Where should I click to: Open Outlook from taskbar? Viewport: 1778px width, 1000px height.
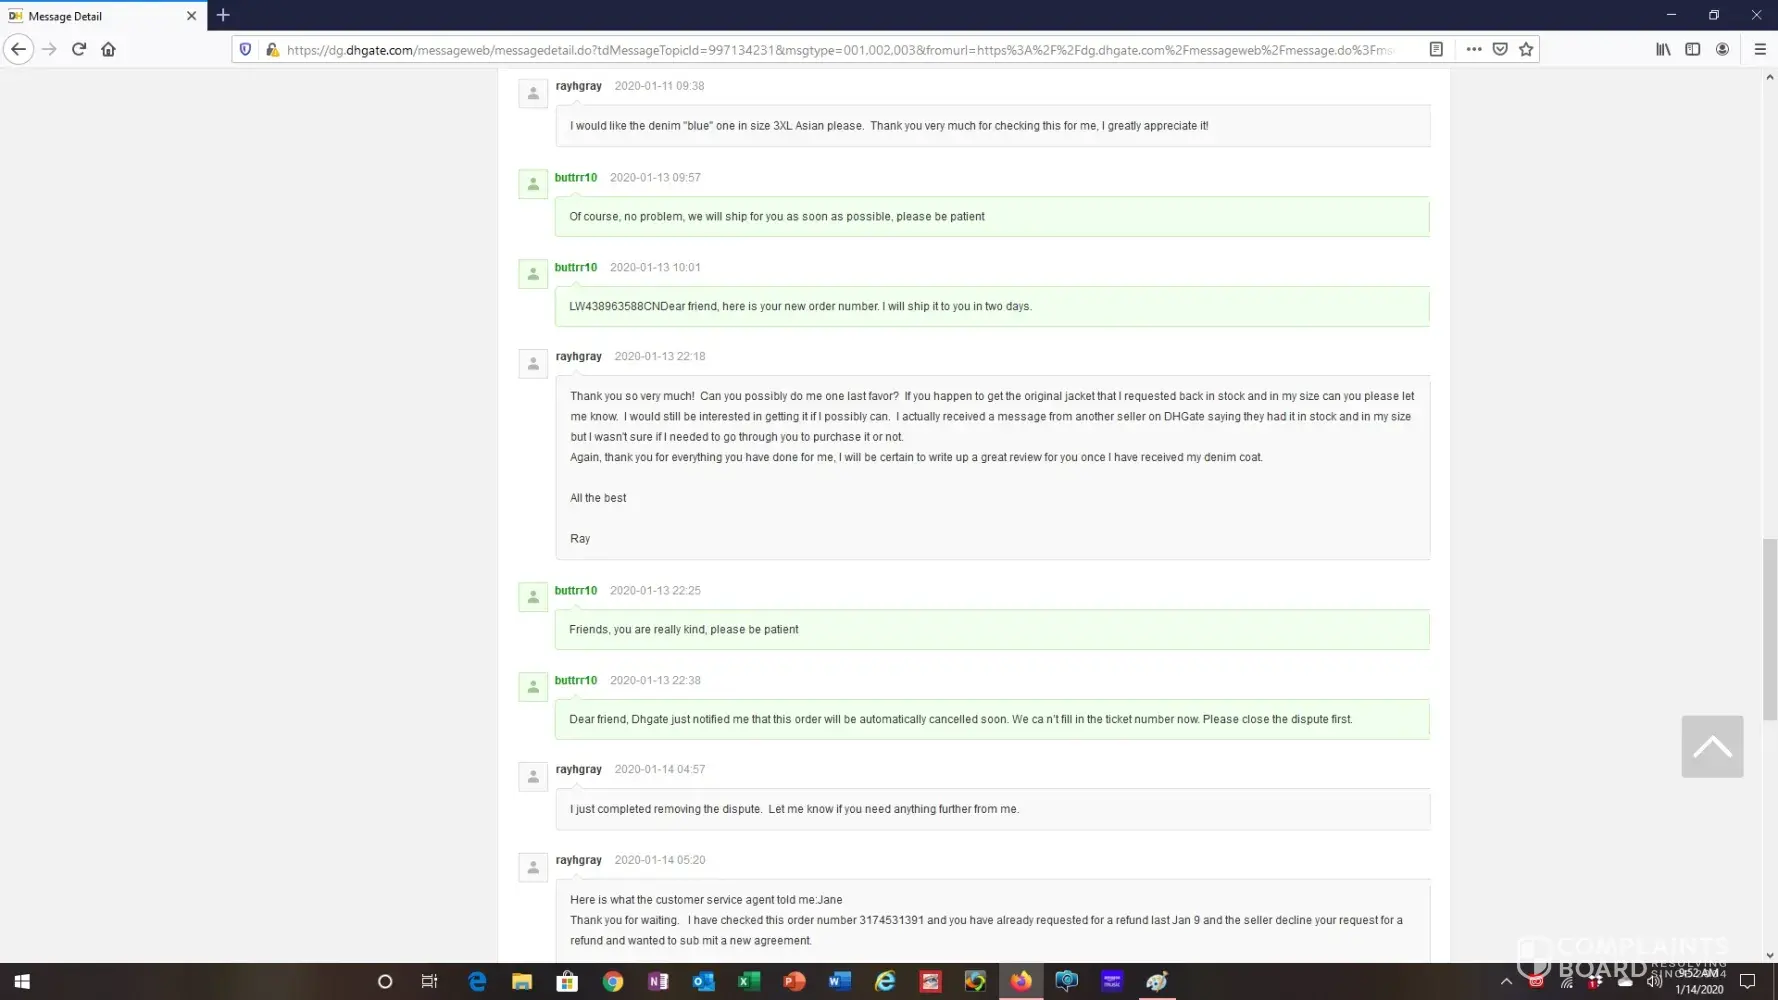(703, 981)
